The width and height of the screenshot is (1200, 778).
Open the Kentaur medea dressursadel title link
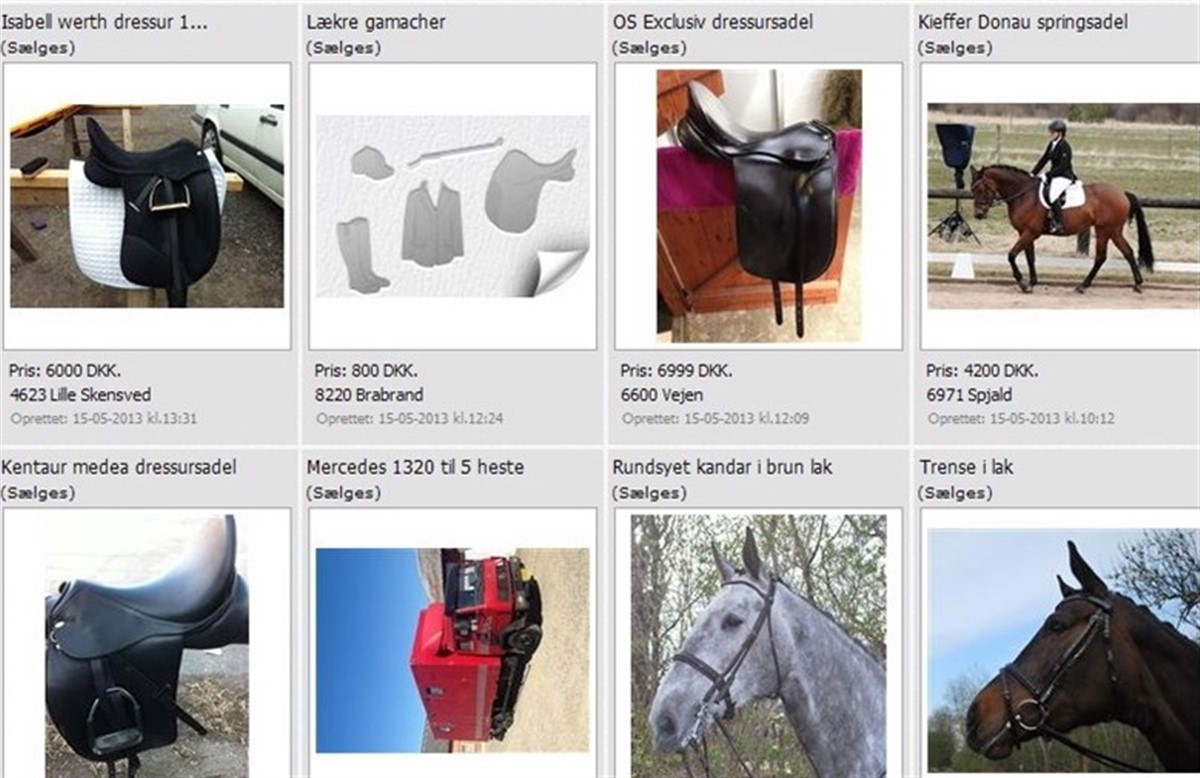point(119,467)
